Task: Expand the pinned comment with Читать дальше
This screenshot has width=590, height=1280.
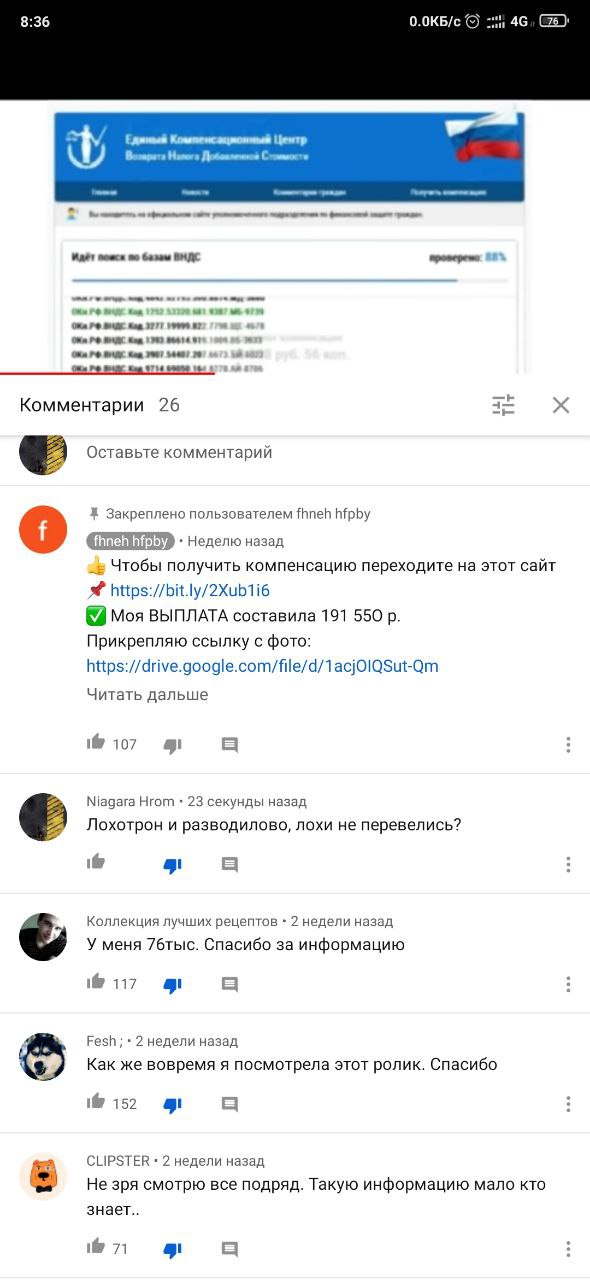Action: pyautogui.click(x=147, y=694)
